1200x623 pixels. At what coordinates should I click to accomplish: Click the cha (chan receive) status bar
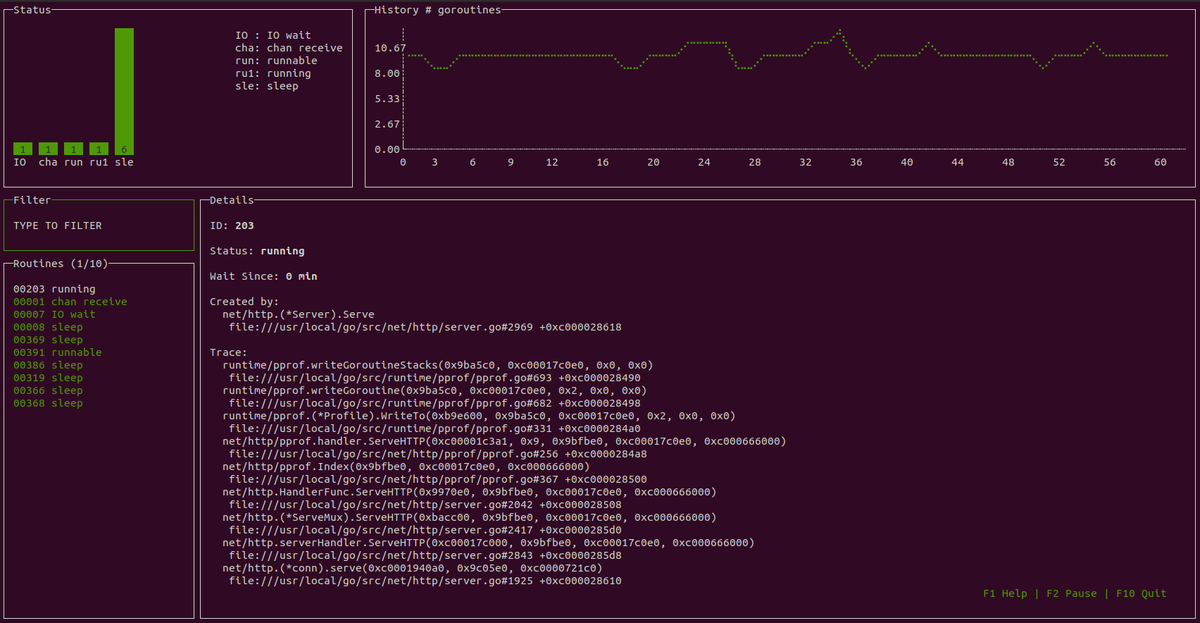47,148
